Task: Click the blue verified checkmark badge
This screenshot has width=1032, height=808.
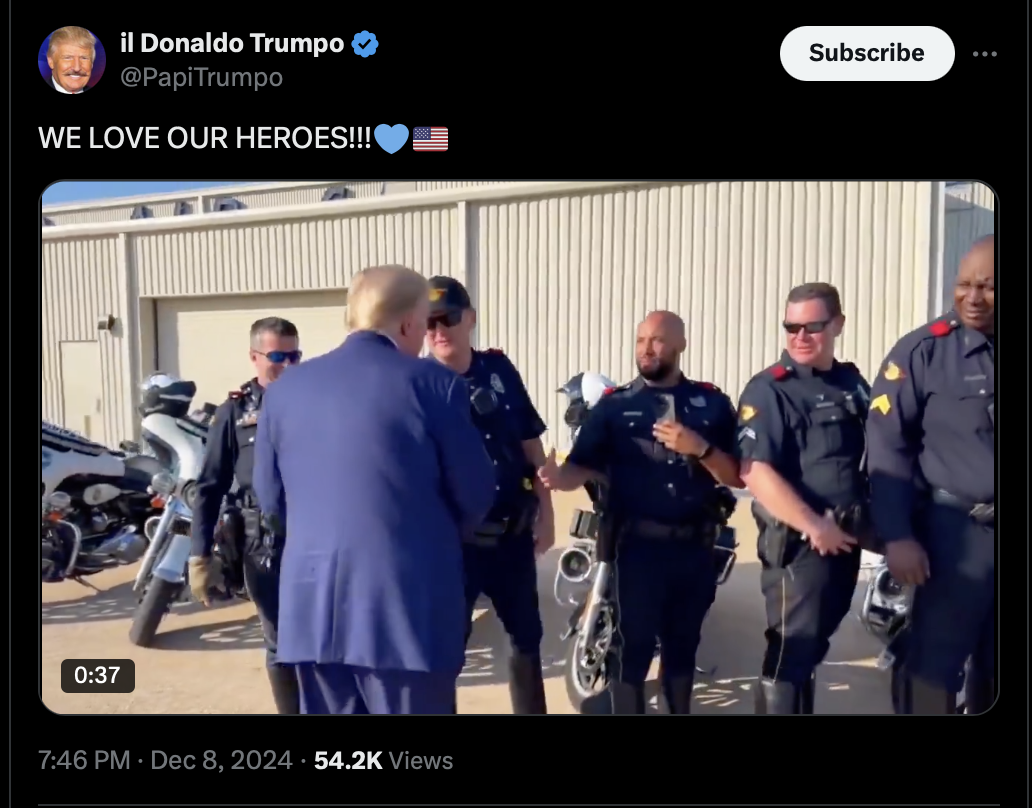Action: coord(365,44)
